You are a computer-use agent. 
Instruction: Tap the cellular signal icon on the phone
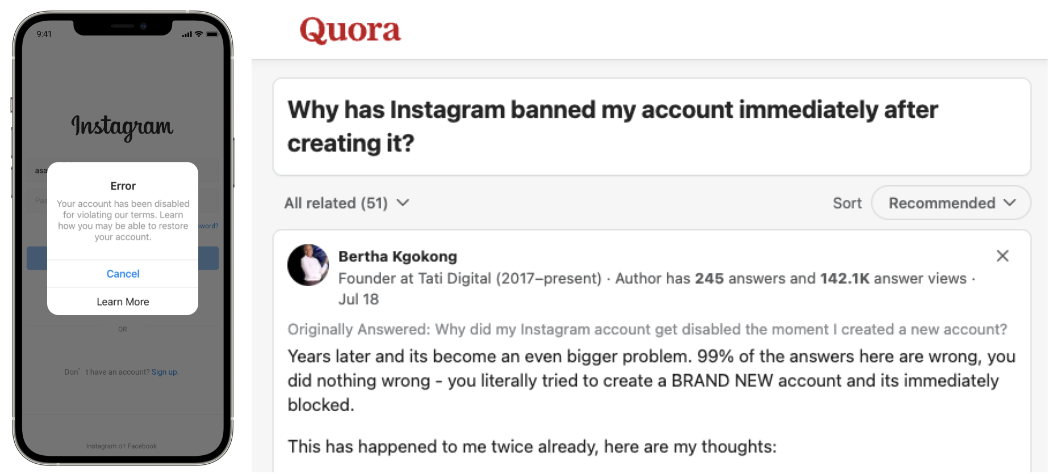point(186,34)
